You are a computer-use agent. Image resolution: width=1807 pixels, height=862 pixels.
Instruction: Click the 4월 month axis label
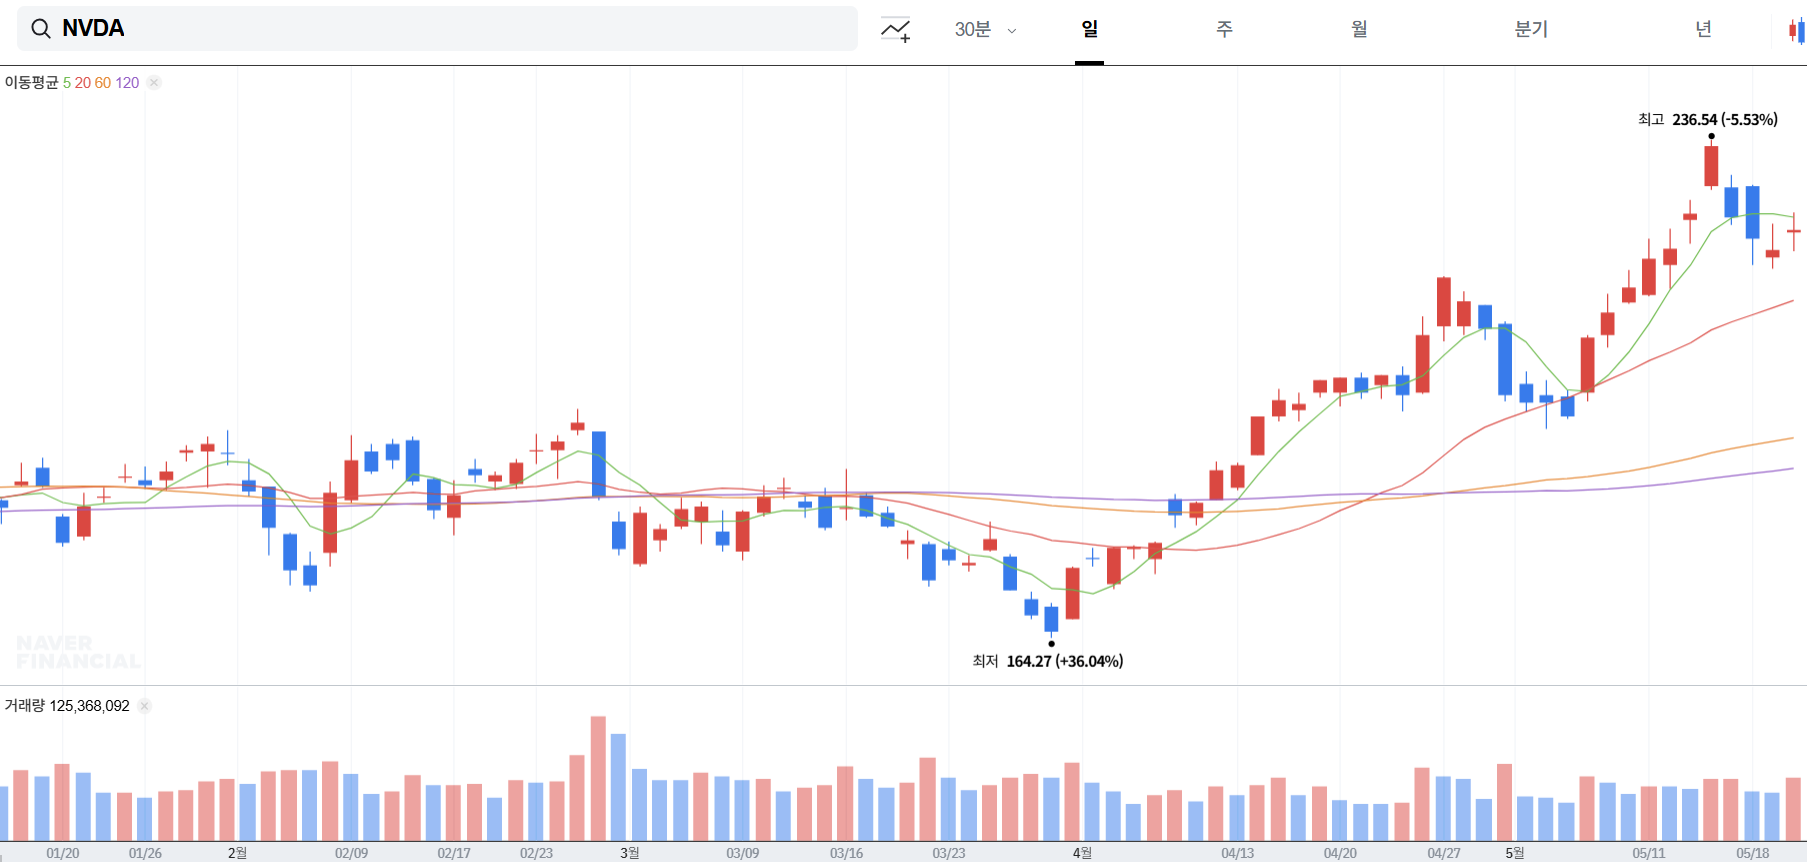(1082, 853)
